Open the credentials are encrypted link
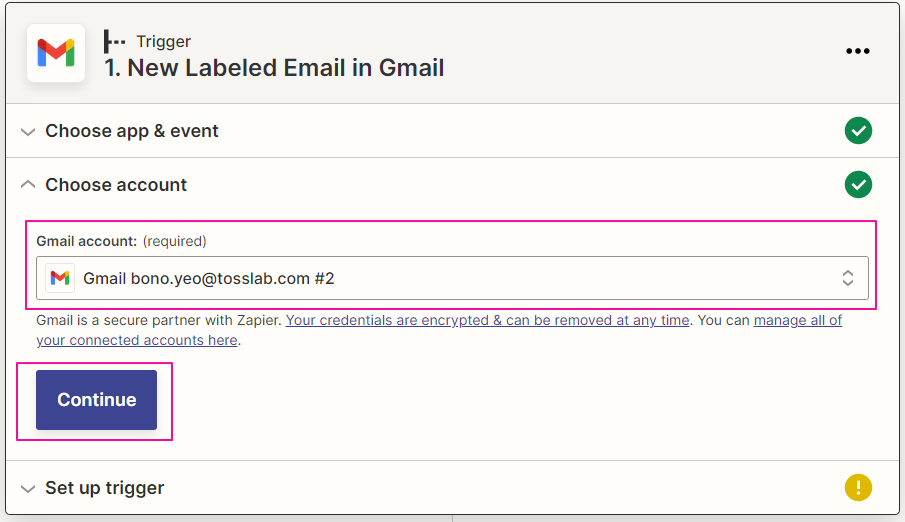Screen dimensions: 905x522 (x=488, y=320)
